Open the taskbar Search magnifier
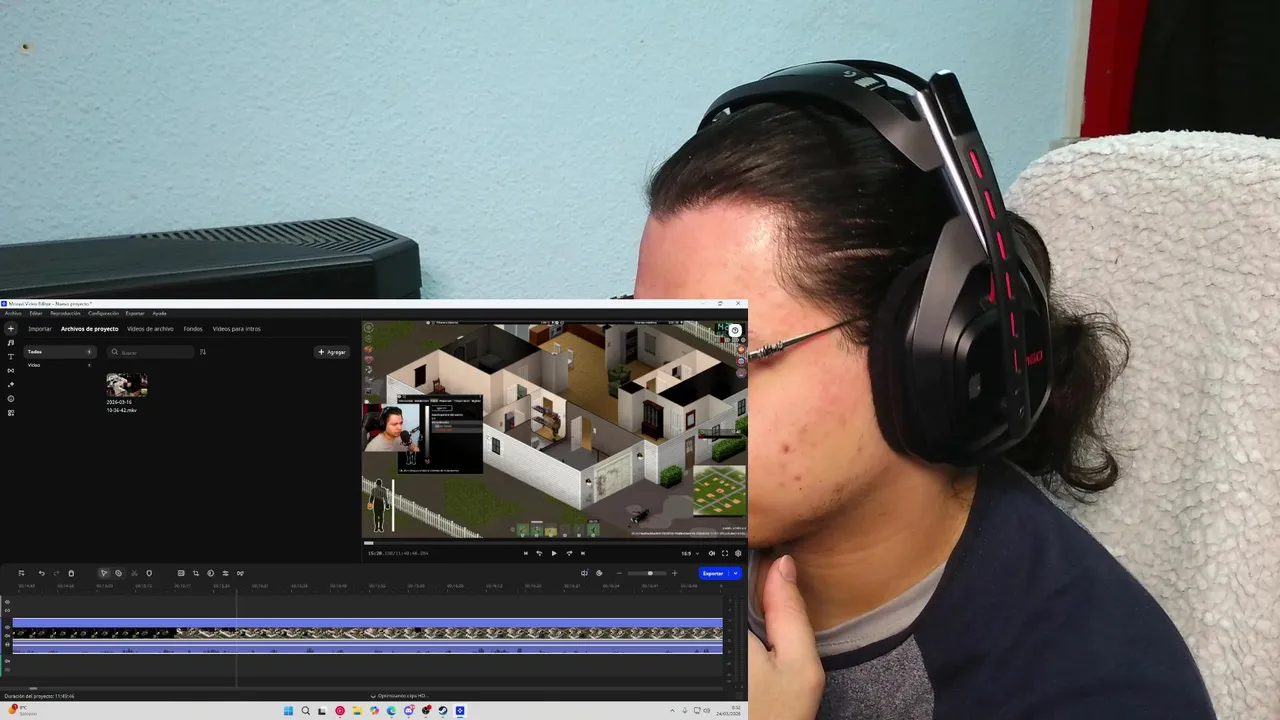 pyautogui.click(x=306, y=711)
